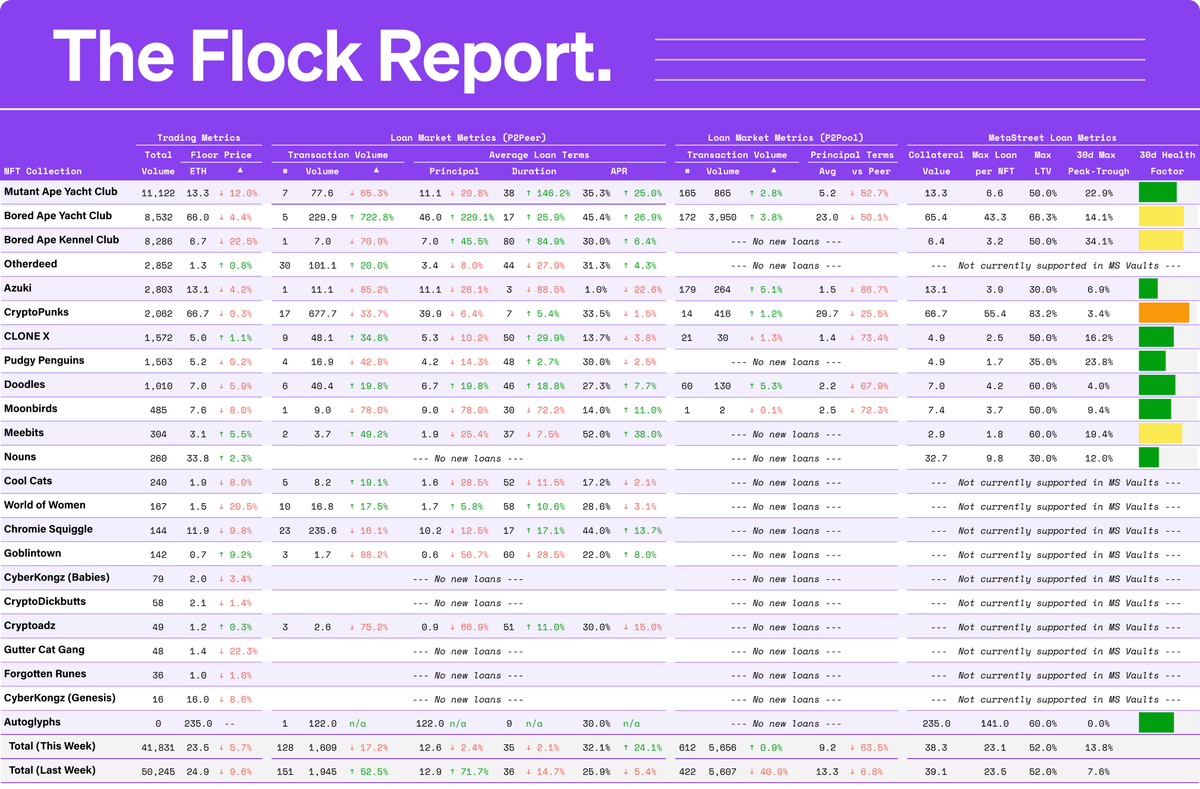Screen dimensions: 1200x789
Task: Select the Autoglyphs green health factor bar
Action: (x=1156, y=722)
